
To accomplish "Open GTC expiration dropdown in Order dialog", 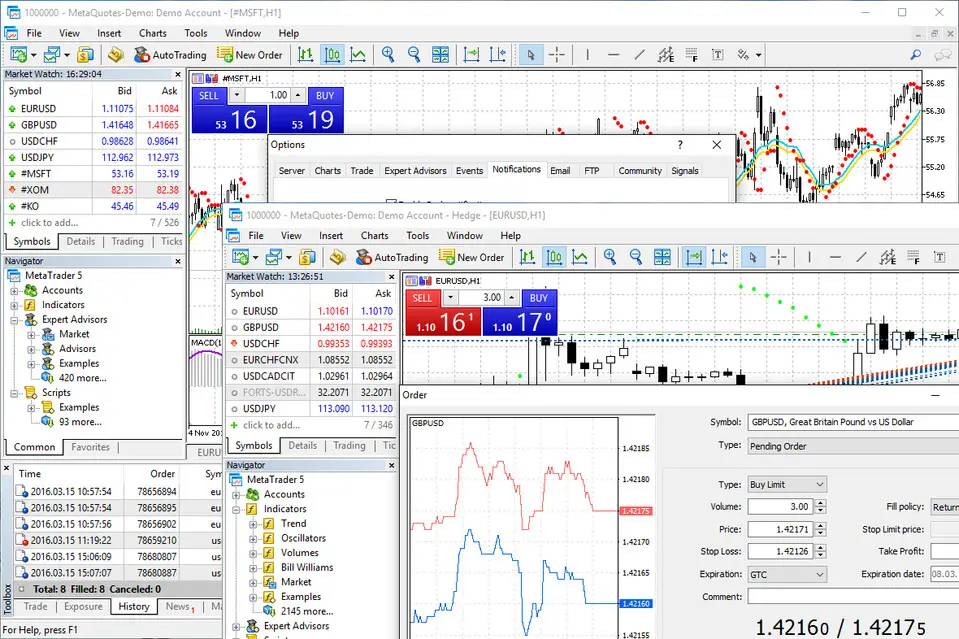I will (787, 574).
